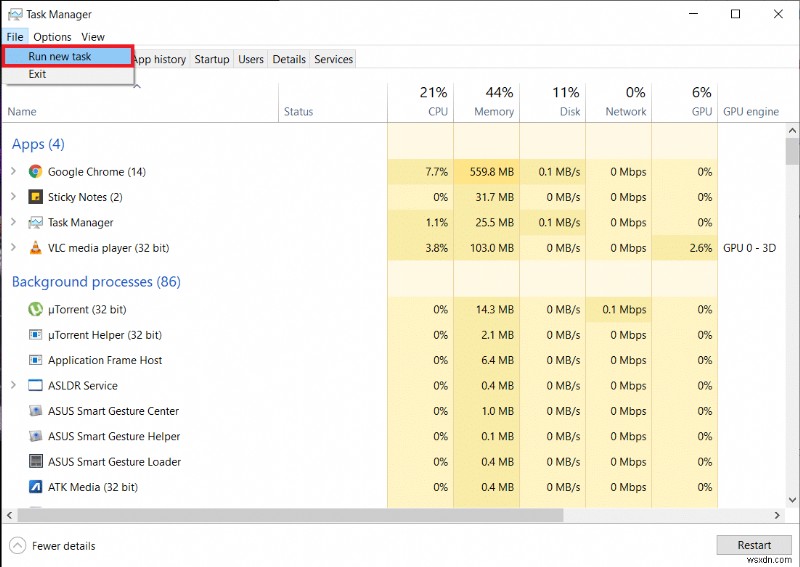Click the horizontal scrollbar thumb
Screen dimensions: 800x567
pyautogui.click(x=290, y=515)
